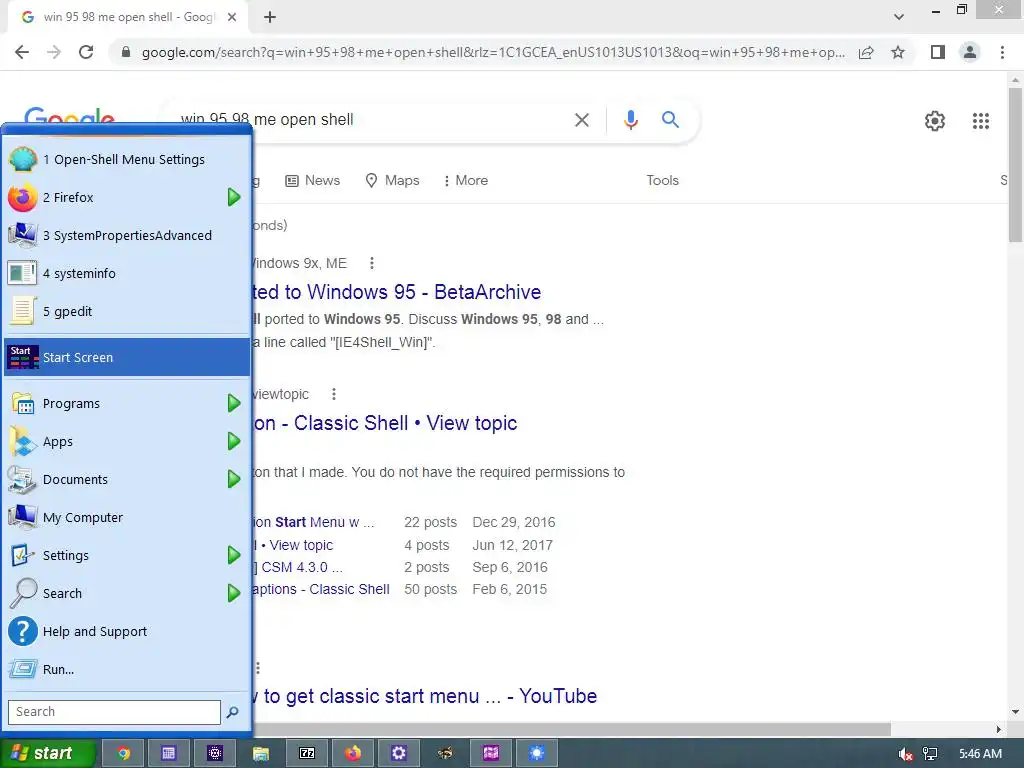Viewport: 1024px width, 768px height.
Task: Open Google search Tools
Action: click(662, 180)
